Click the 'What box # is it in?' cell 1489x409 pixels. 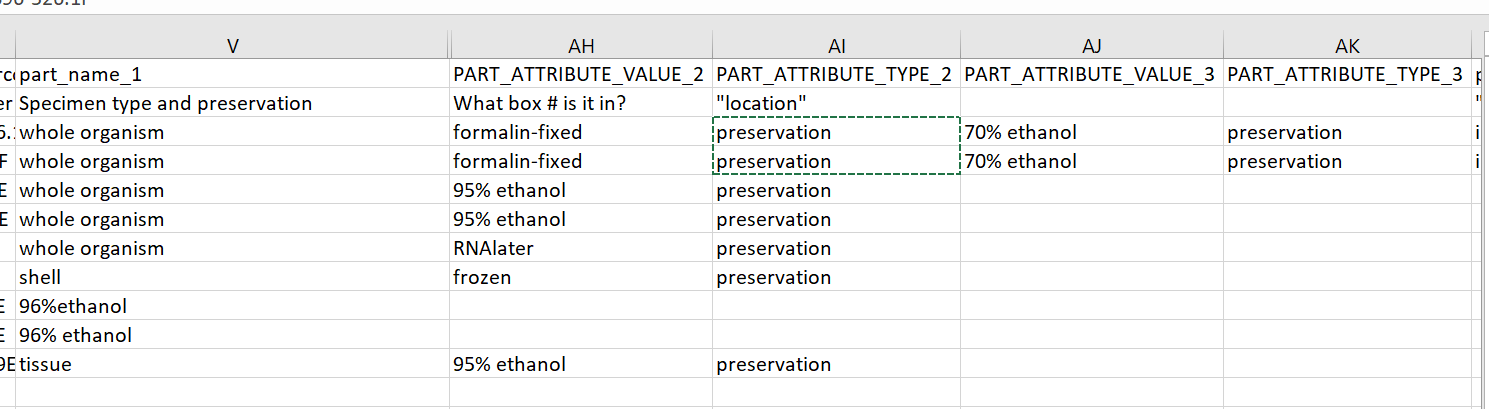pos(581,103)
